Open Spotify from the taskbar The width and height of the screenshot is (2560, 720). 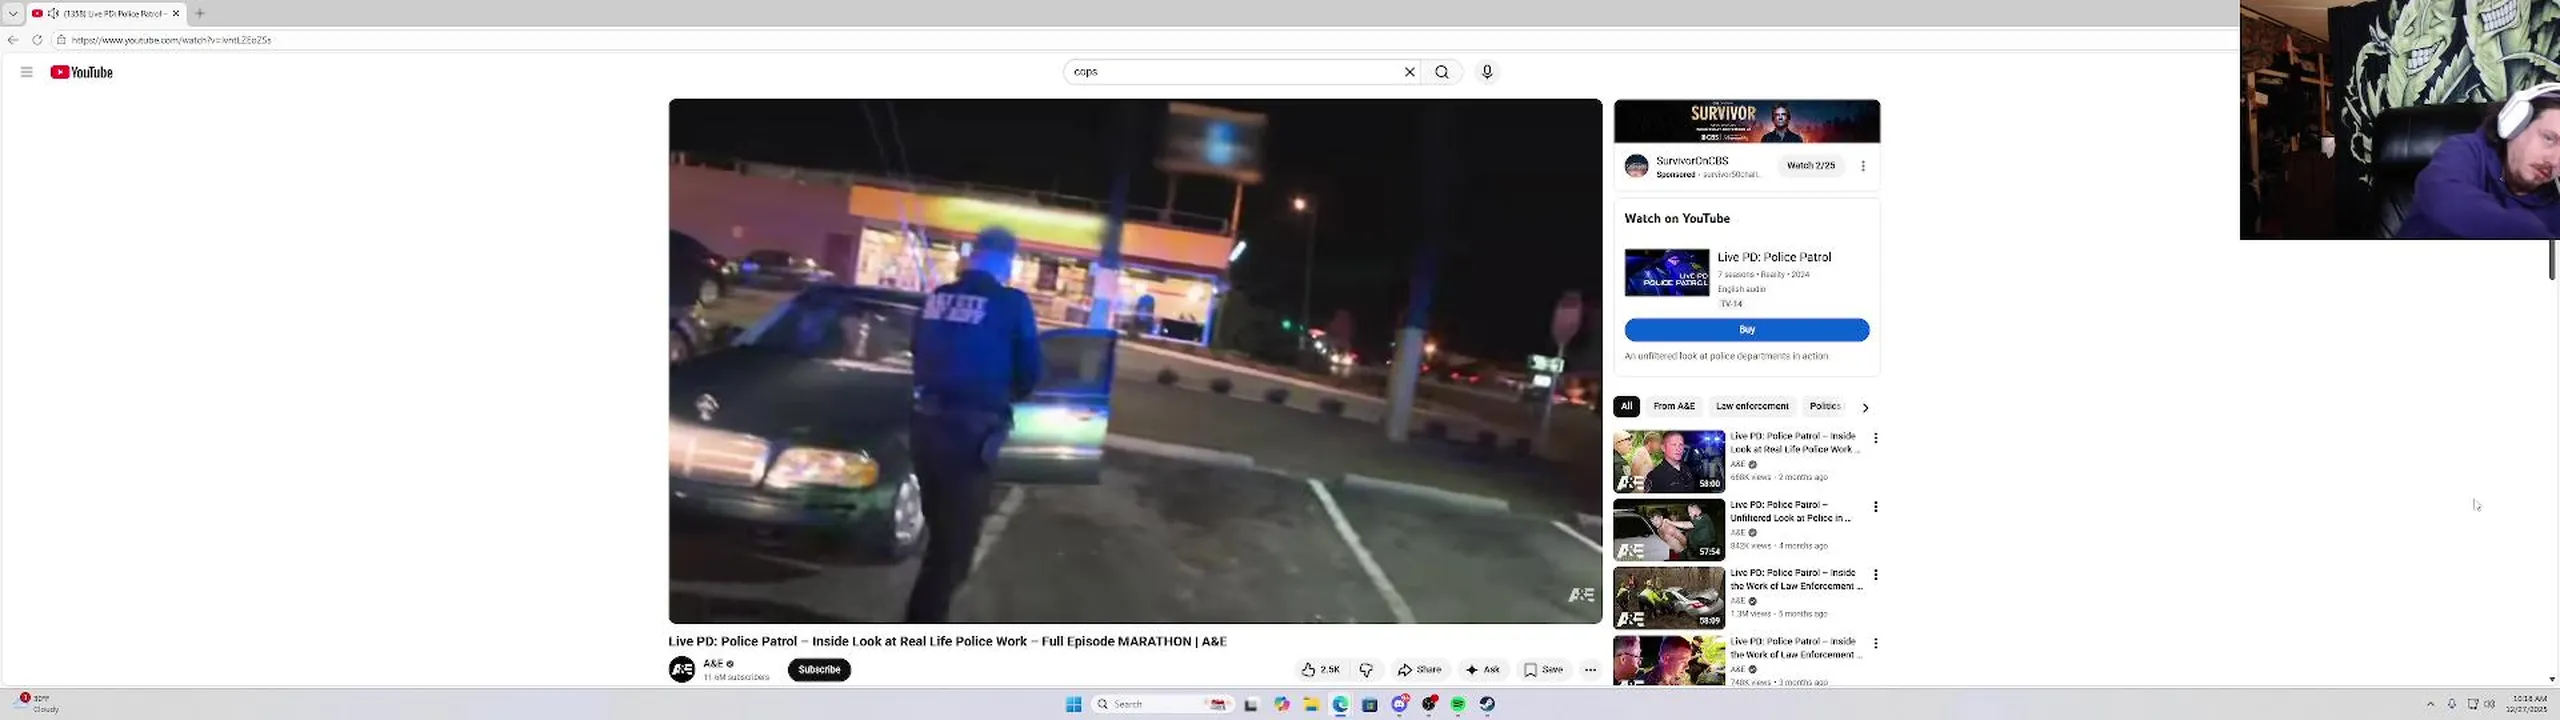click(1459, 704)
